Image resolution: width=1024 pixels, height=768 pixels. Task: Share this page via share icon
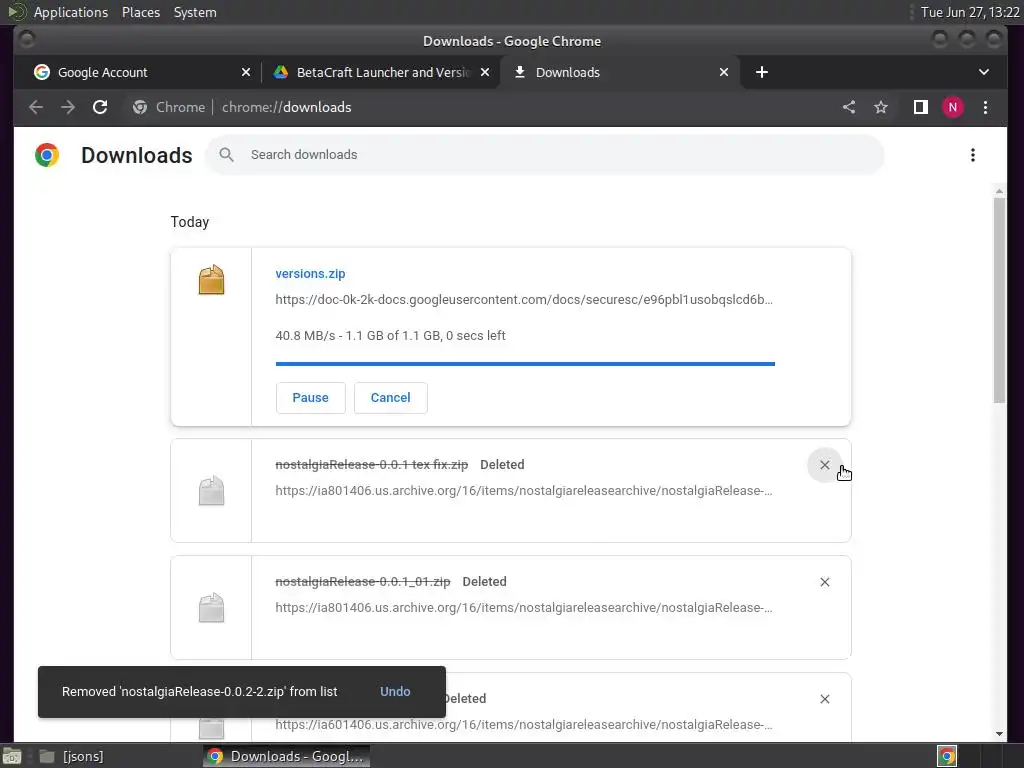(848, 107)
